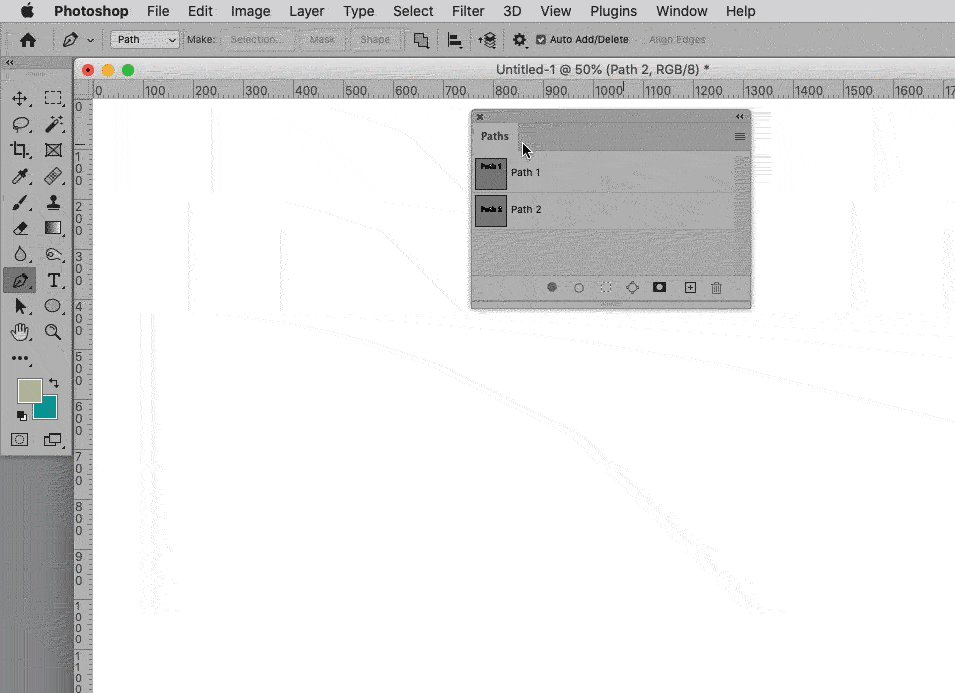Reset default foreground and background colors
The width and height of the screenshot is (955, 693).
[x=21, y=416]
